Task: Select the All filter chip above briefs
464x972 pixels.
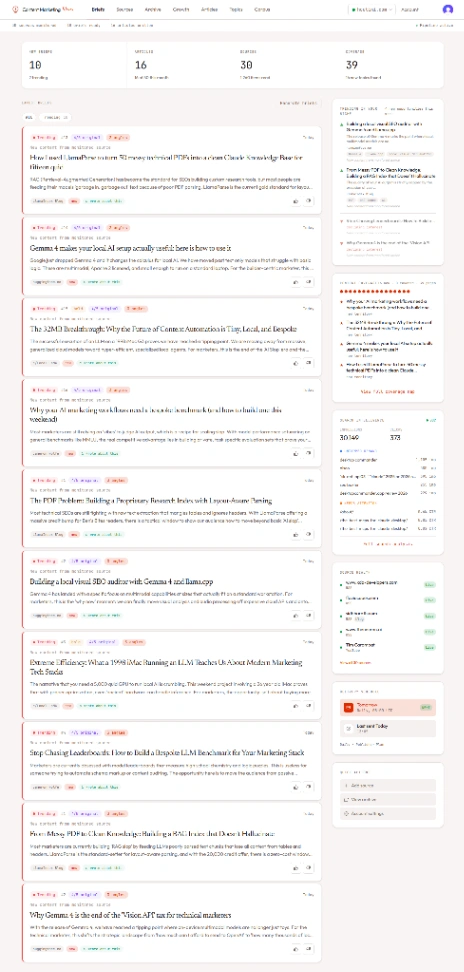Action: [29, 117]
